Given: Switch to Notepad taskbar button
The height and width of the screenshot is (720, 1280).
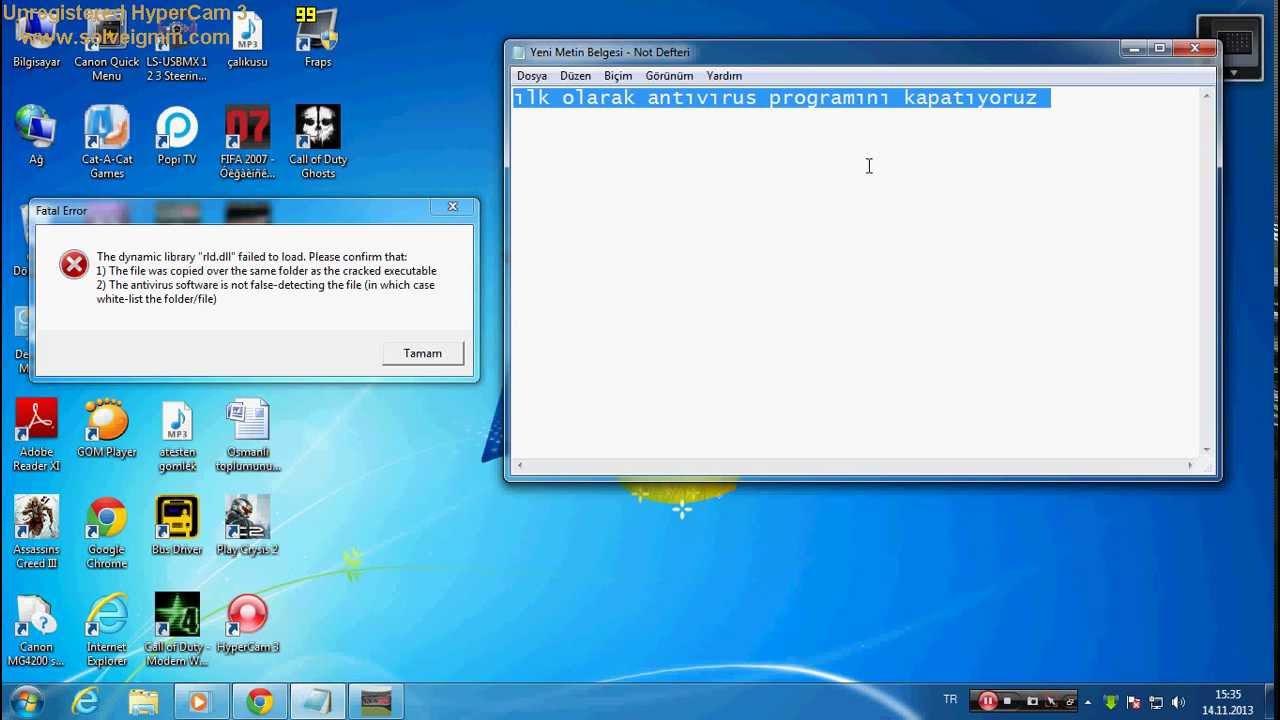Looking at the screenshot, I should click(318, 702).
